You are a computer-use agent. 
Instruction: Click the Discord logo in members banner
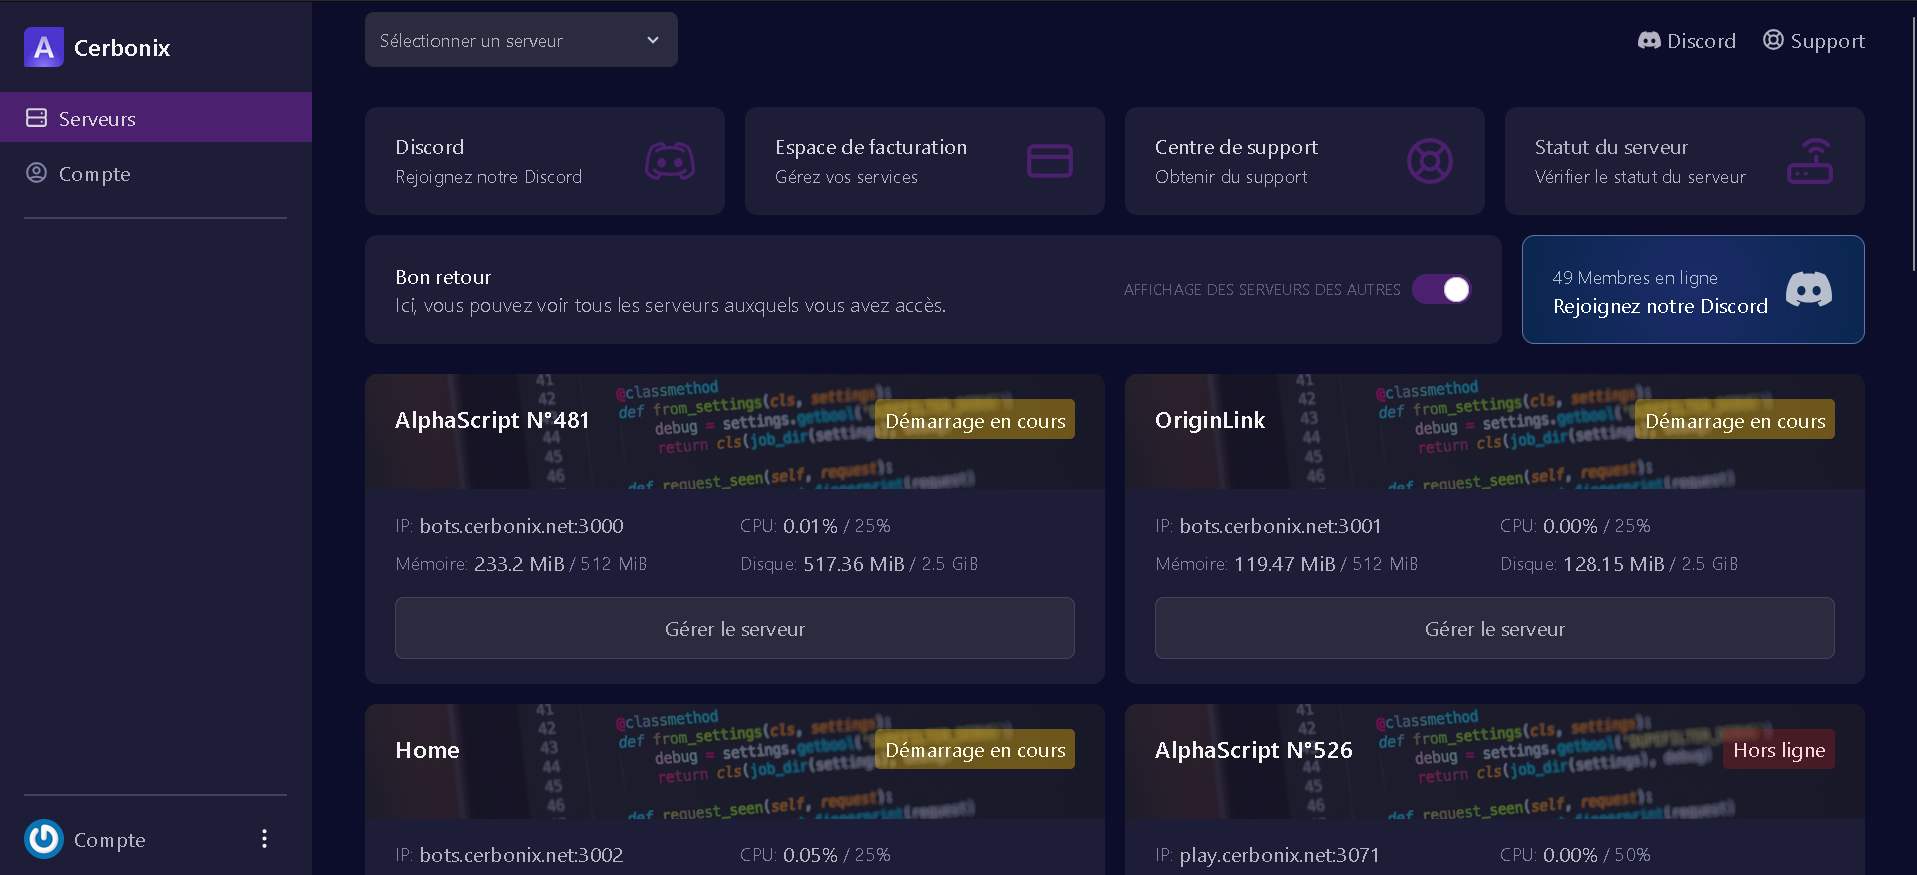pos(1809,290)
